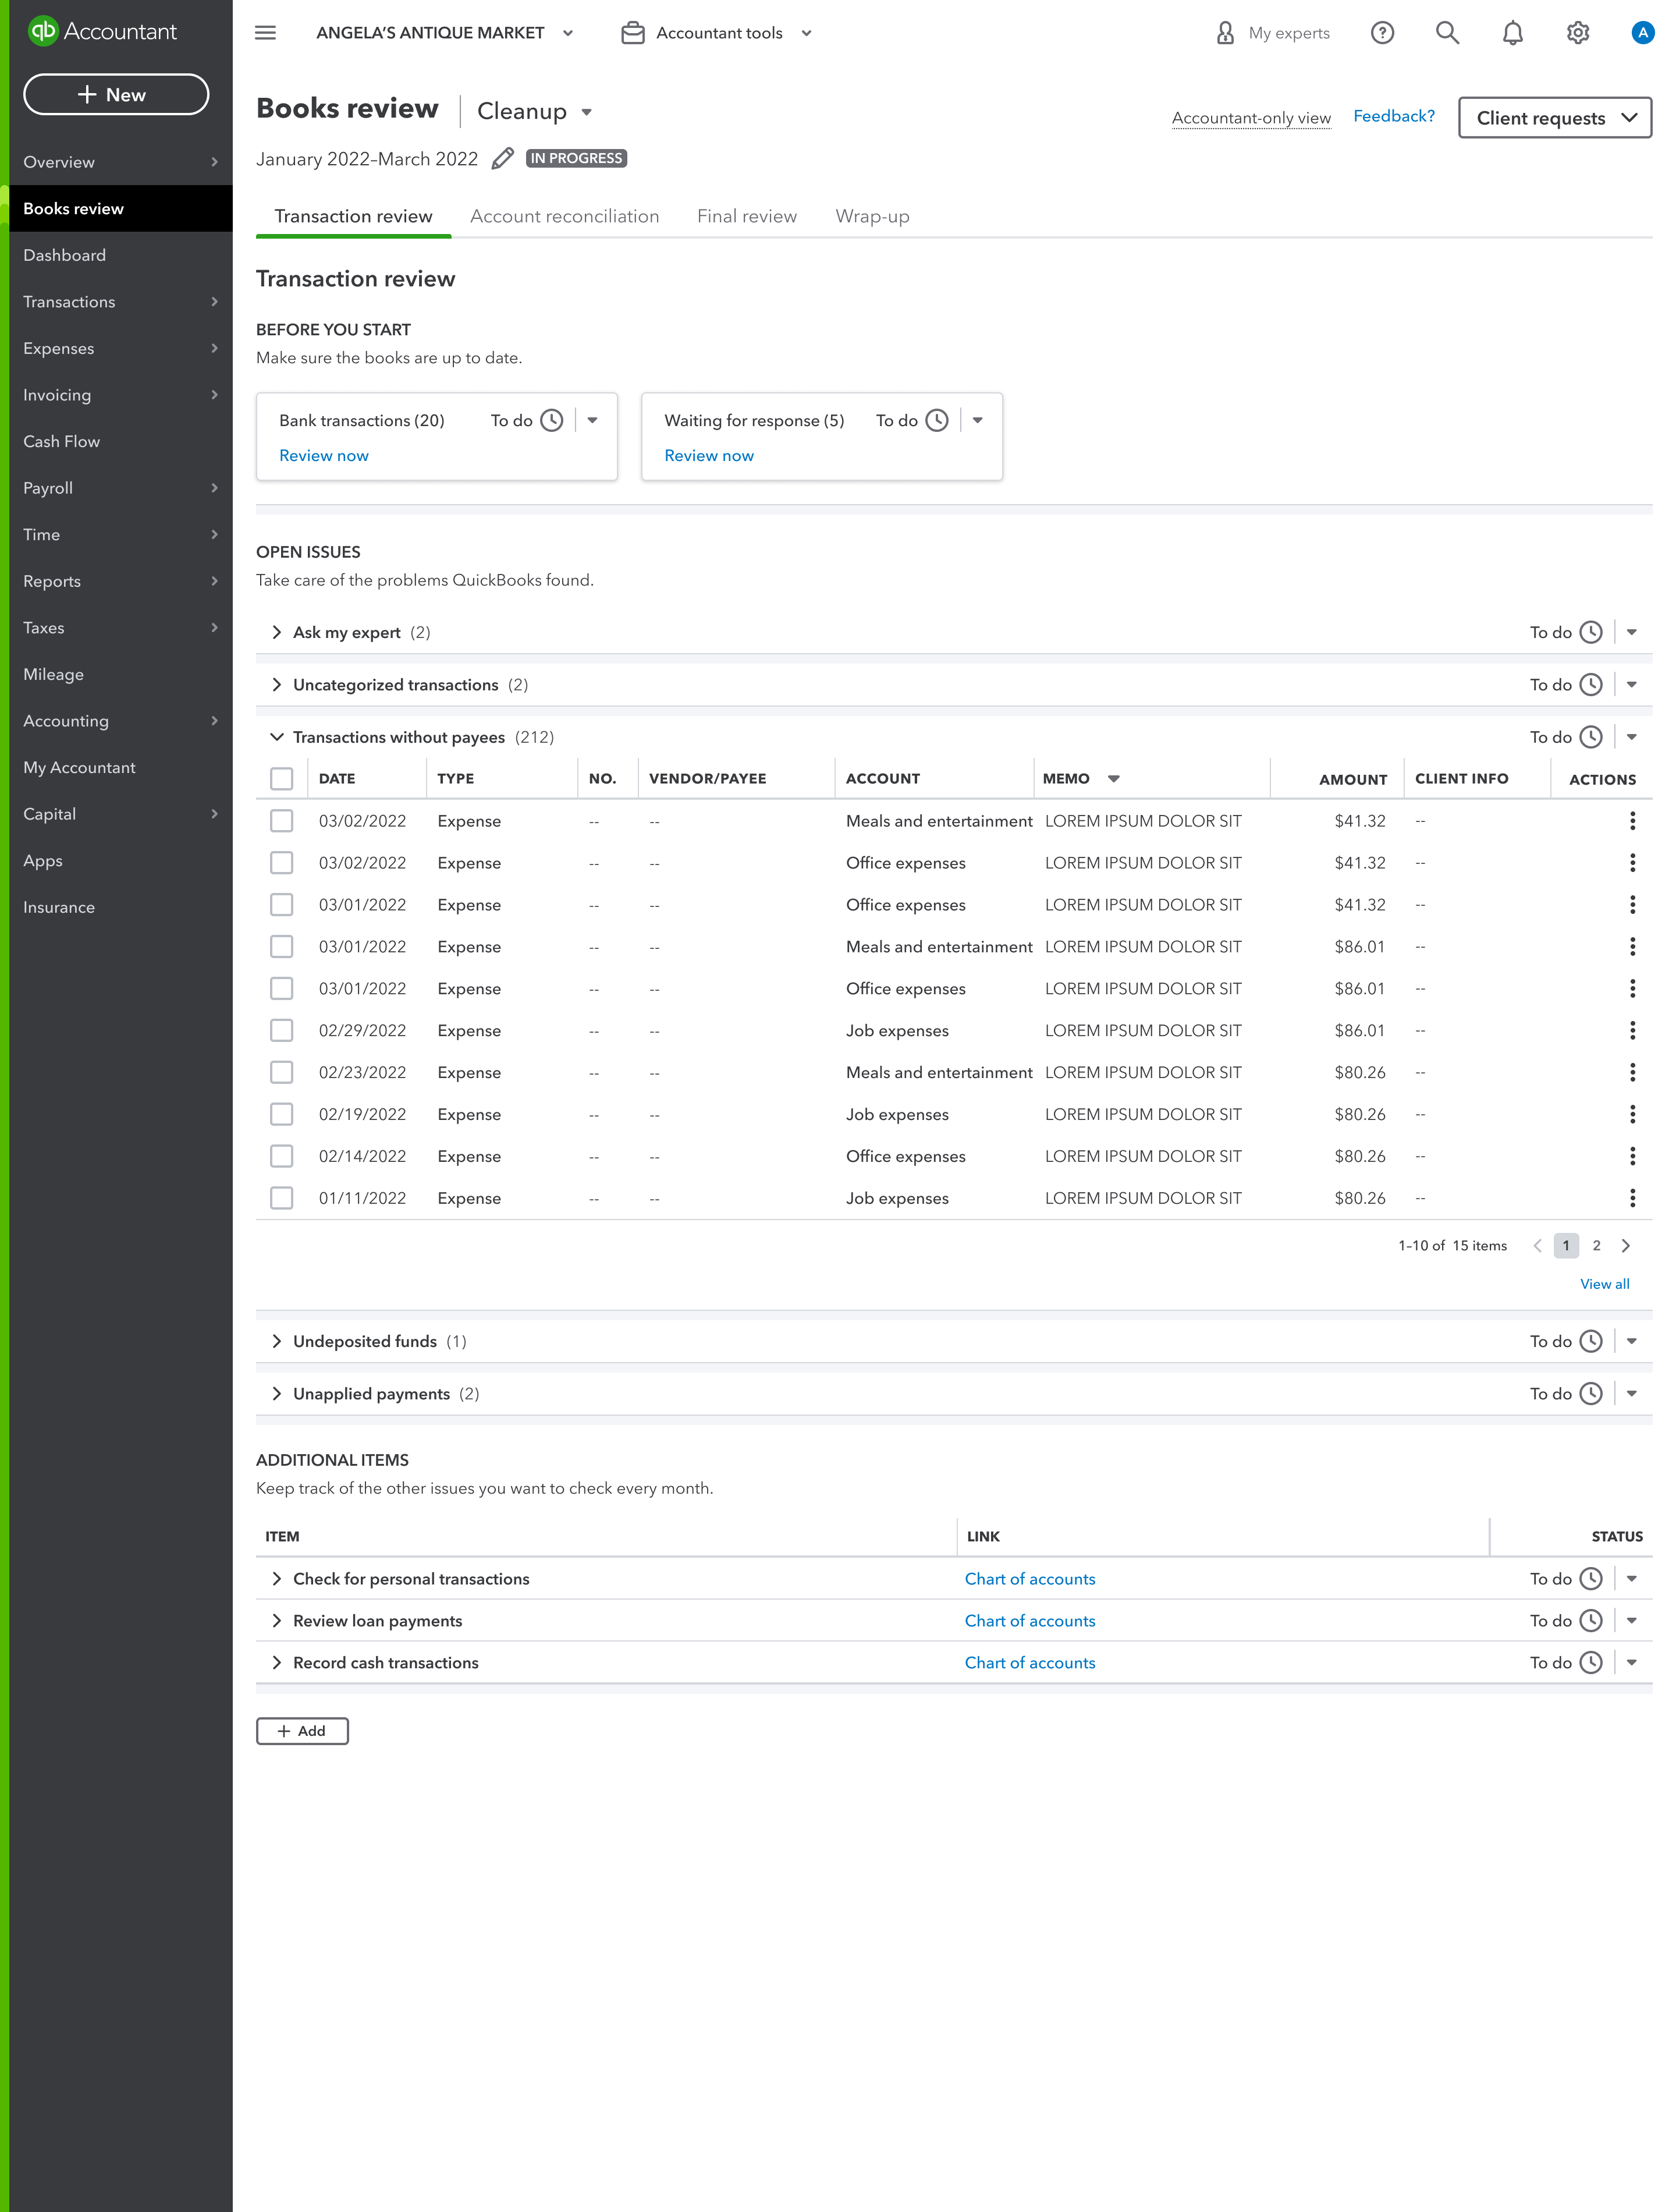
Task: Open the My experts person icon
Action: (x=1225, y=33)
